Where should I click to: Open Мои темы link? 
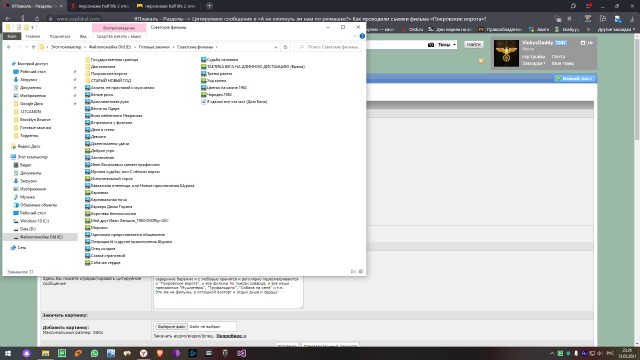[x=563, y=63]
